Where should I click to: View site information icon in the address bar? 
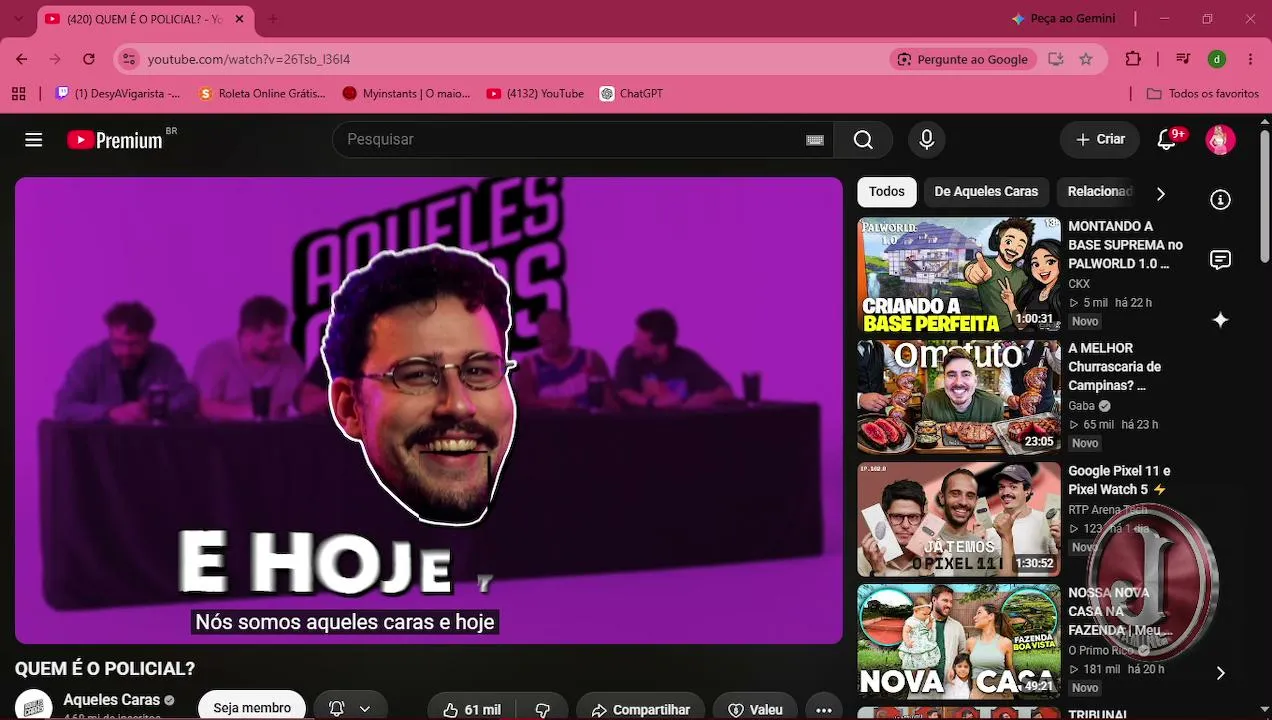coord(128,59)
